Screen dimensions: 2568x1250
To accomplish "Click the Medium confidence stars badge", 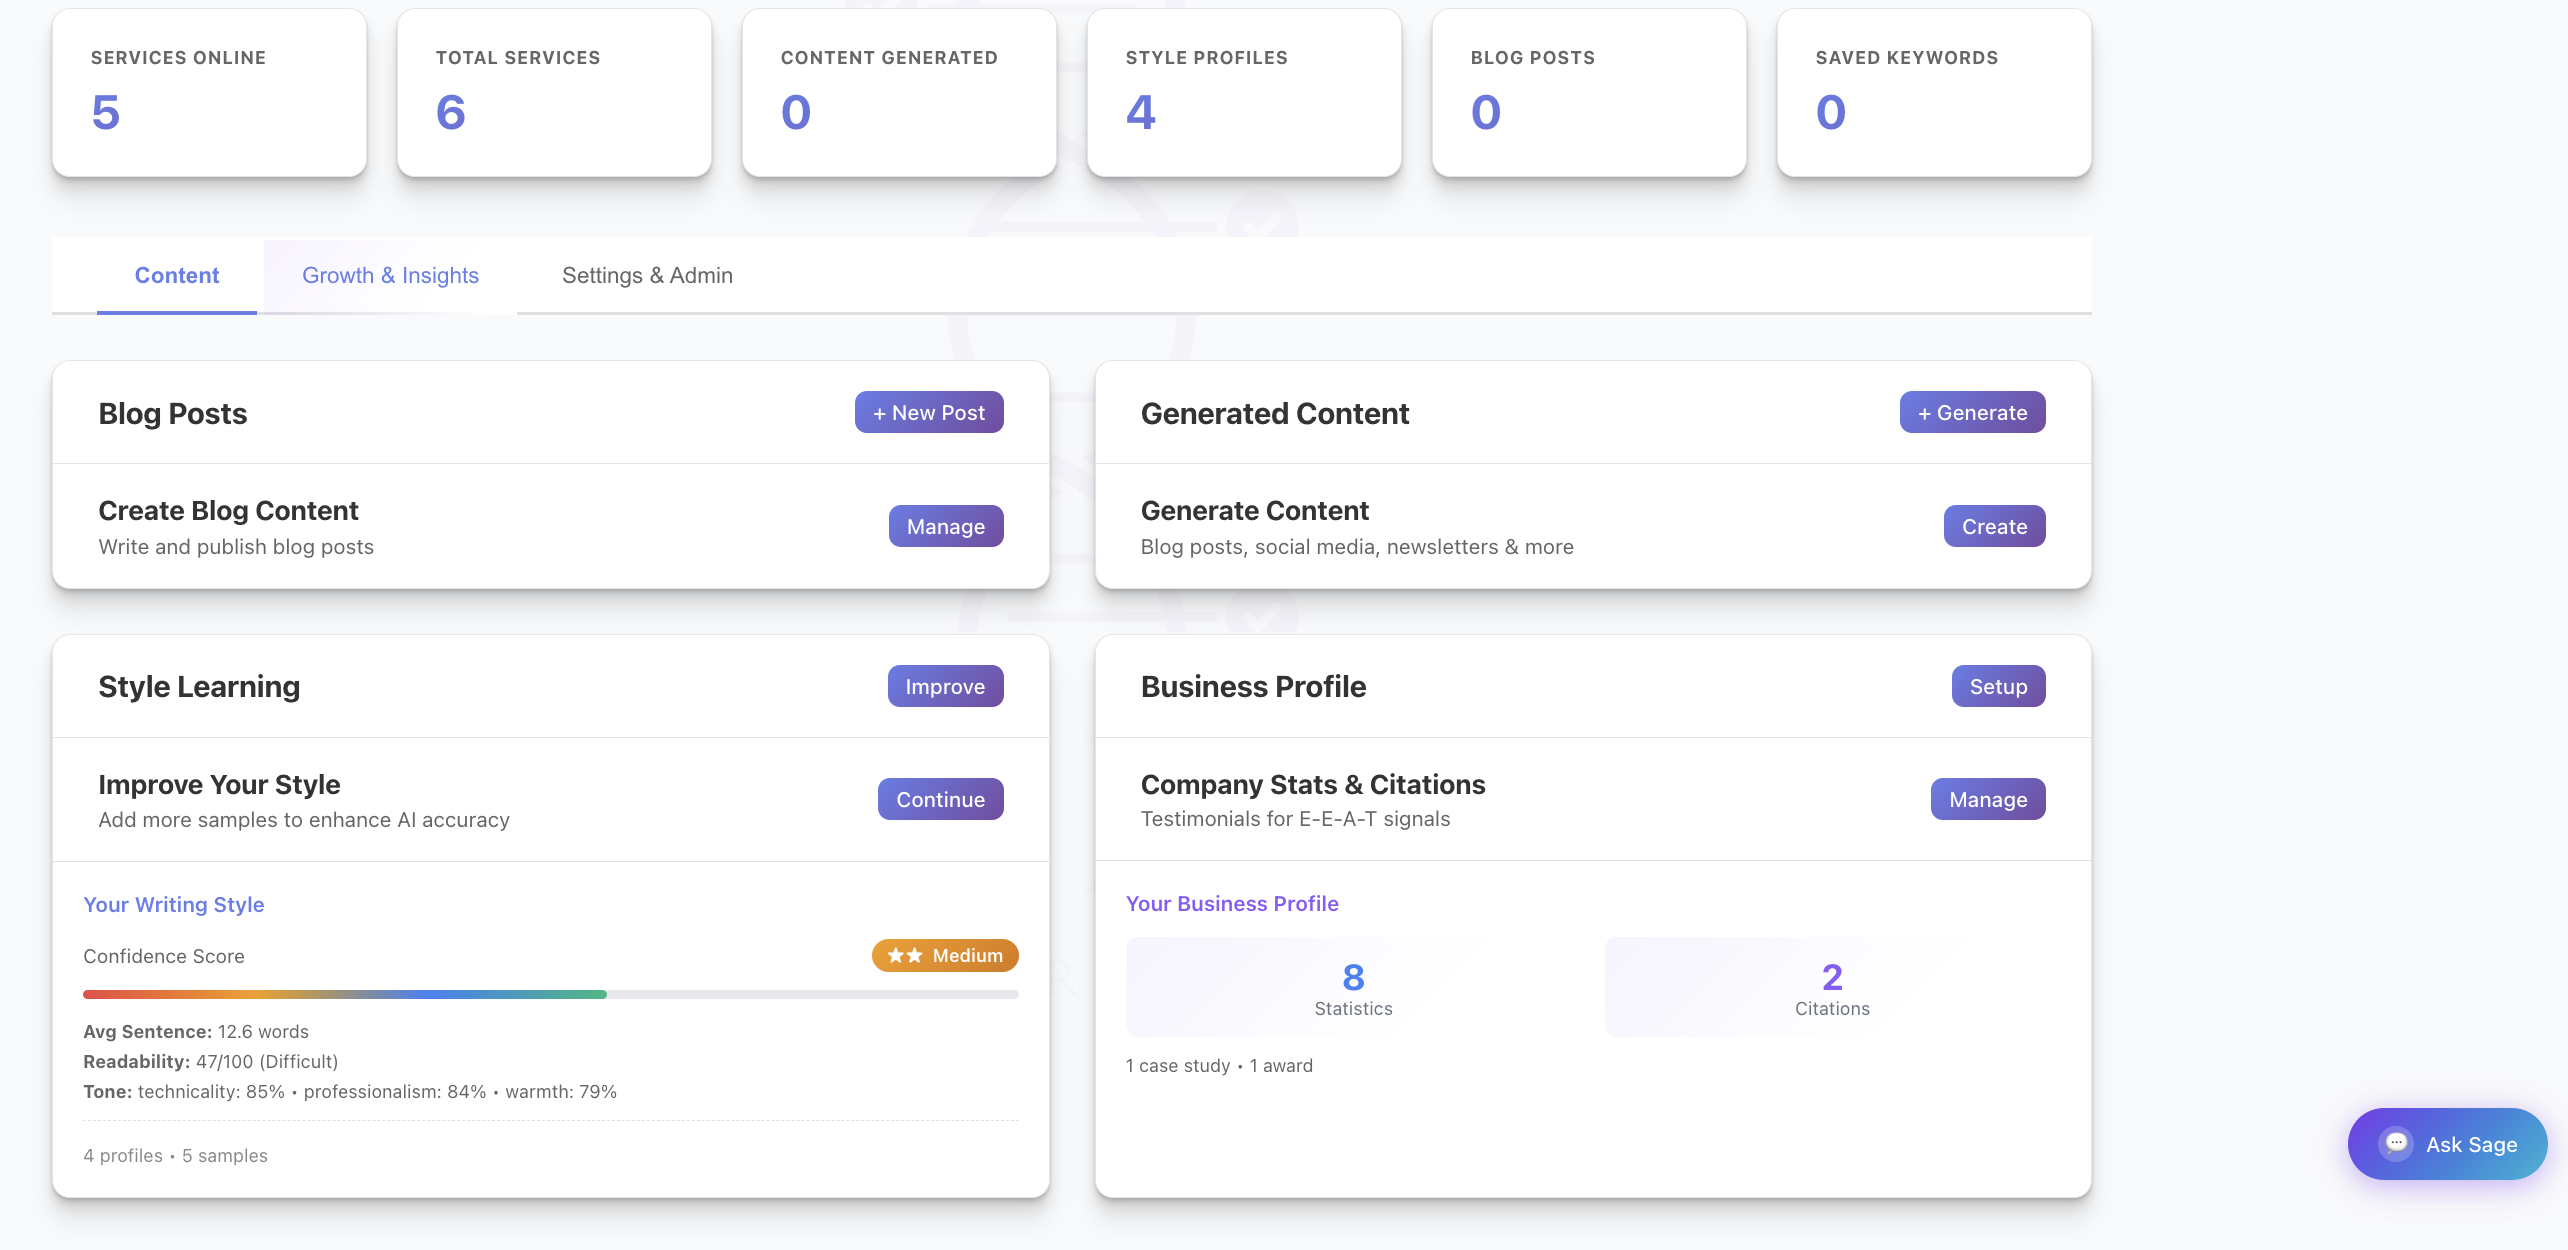I will [944, 955].
